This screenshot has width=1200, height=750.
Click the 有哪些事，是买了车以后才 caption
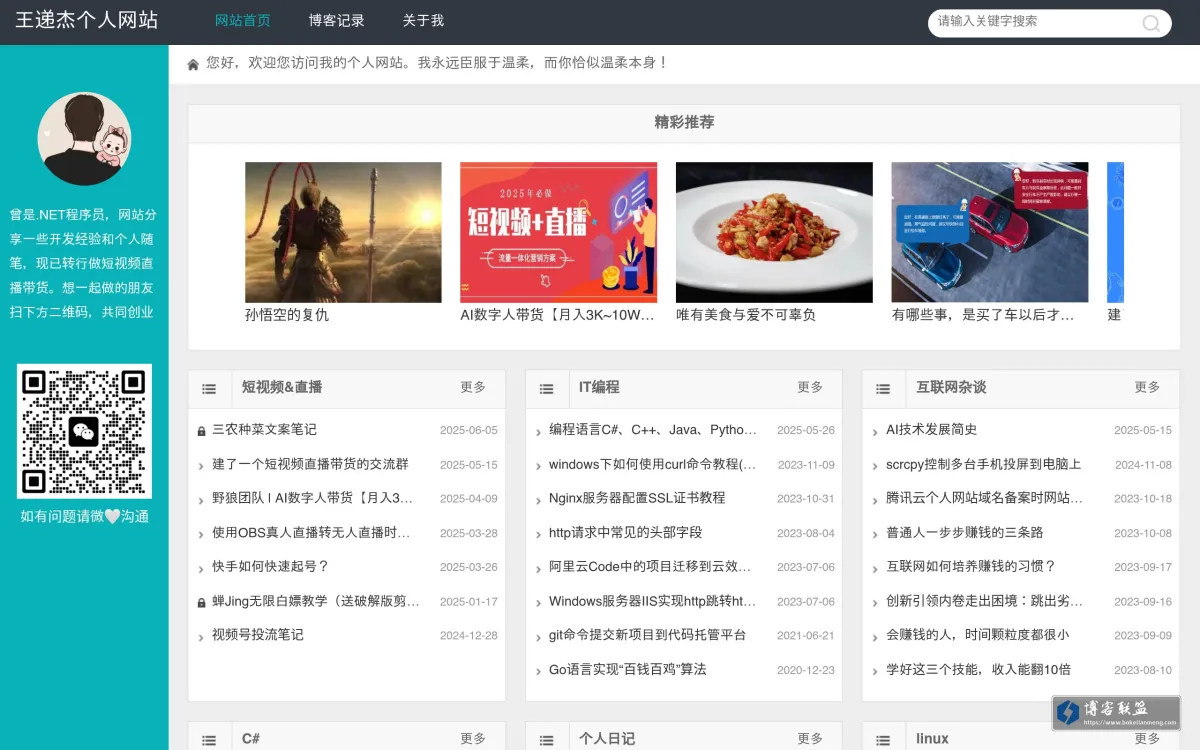click(x=983, y=315)
